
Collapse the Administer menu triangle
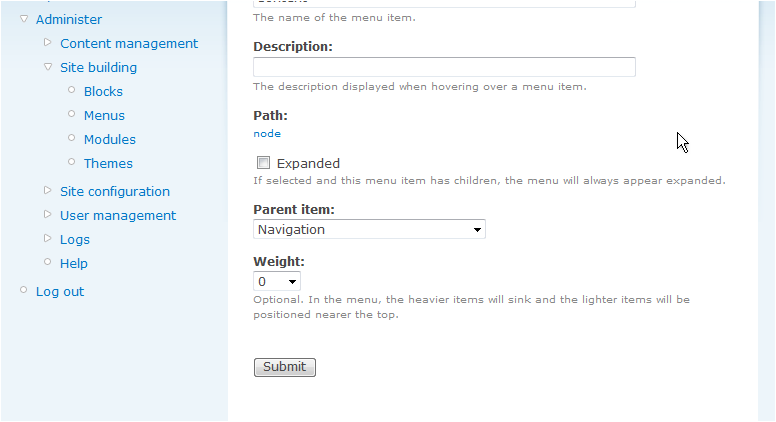coord(24,19)
